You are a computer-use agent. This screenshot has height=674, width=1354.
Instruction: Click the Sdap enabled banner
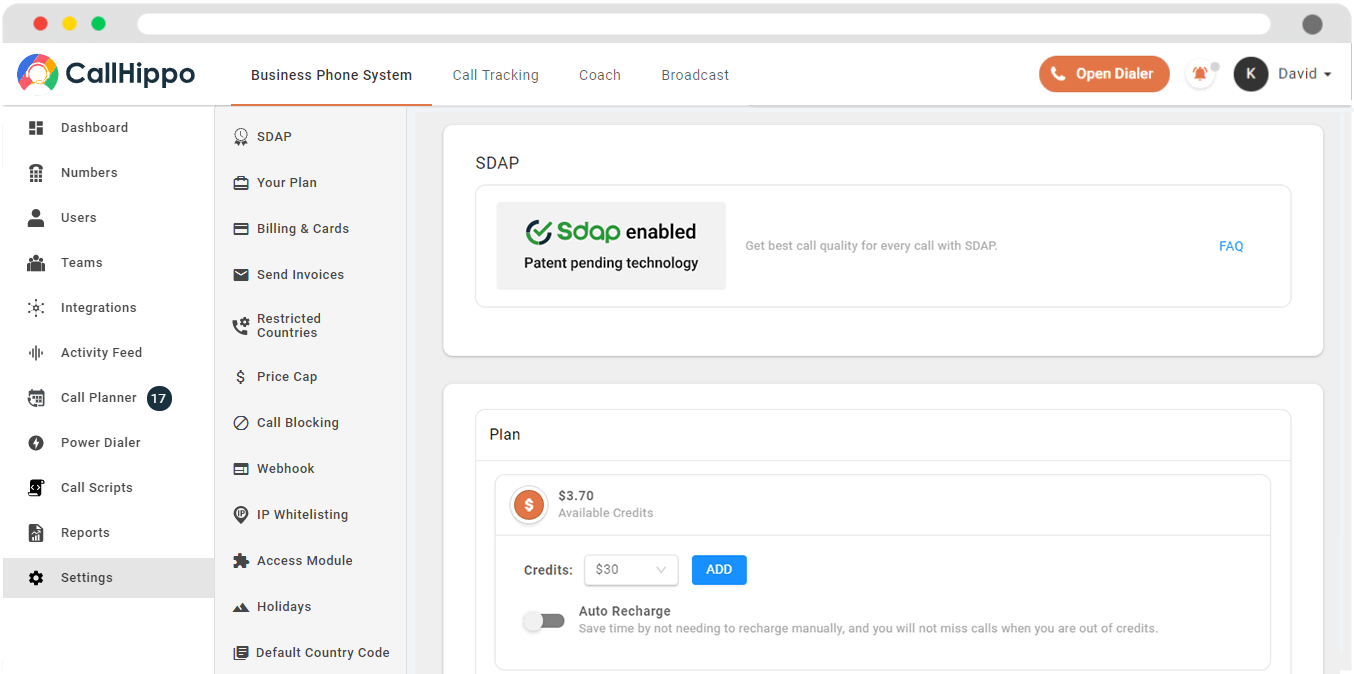point(611,246)
